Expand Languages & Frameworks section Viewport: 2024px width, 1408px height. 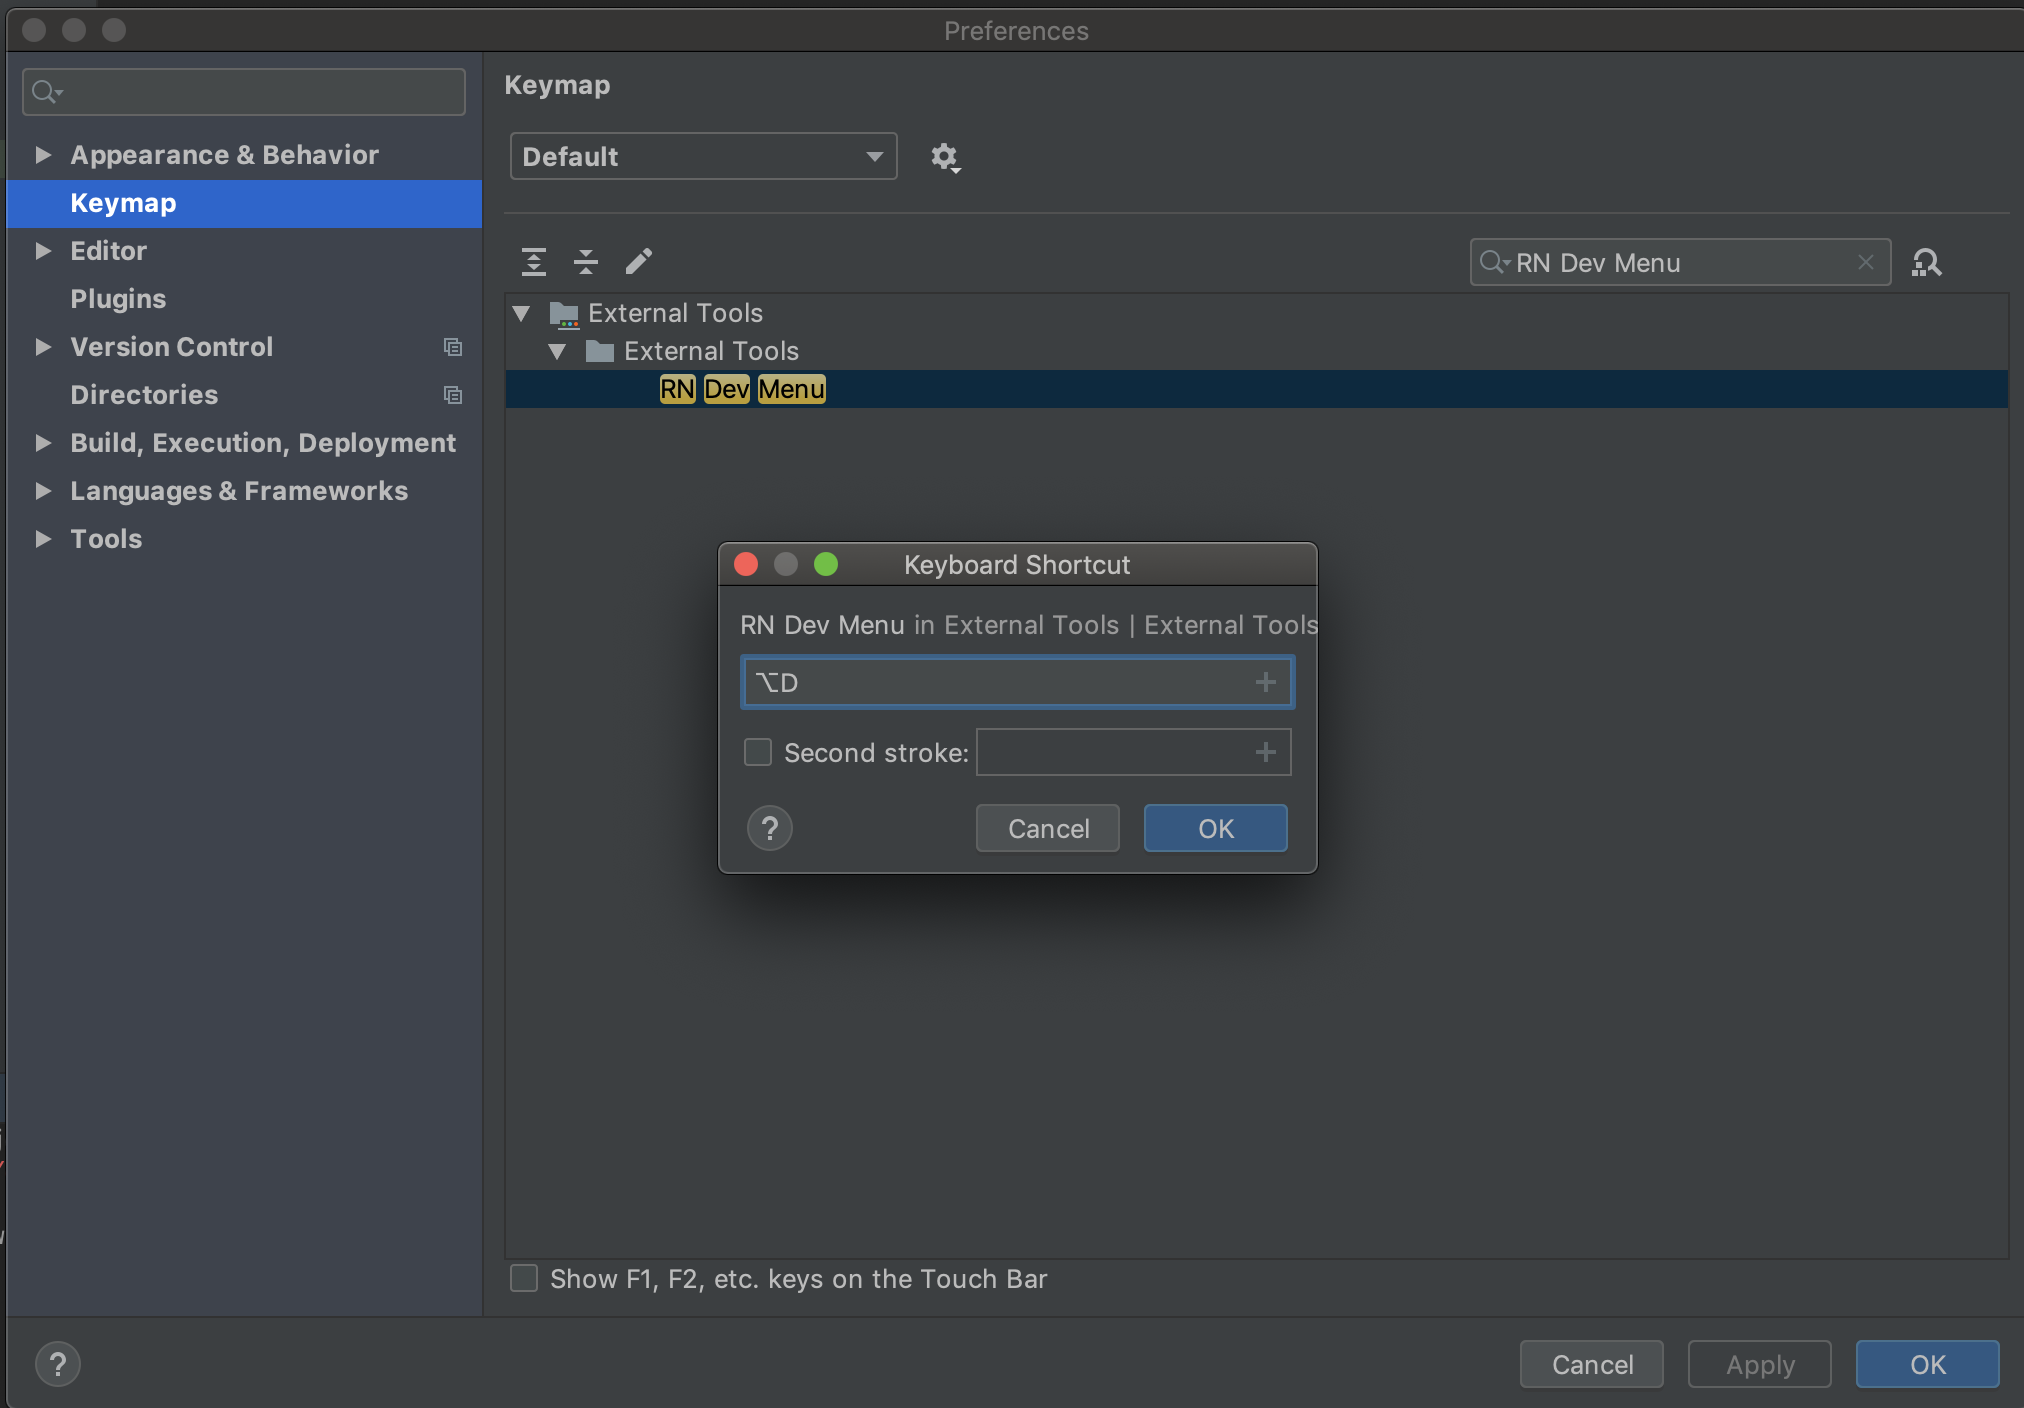(43, 491)
